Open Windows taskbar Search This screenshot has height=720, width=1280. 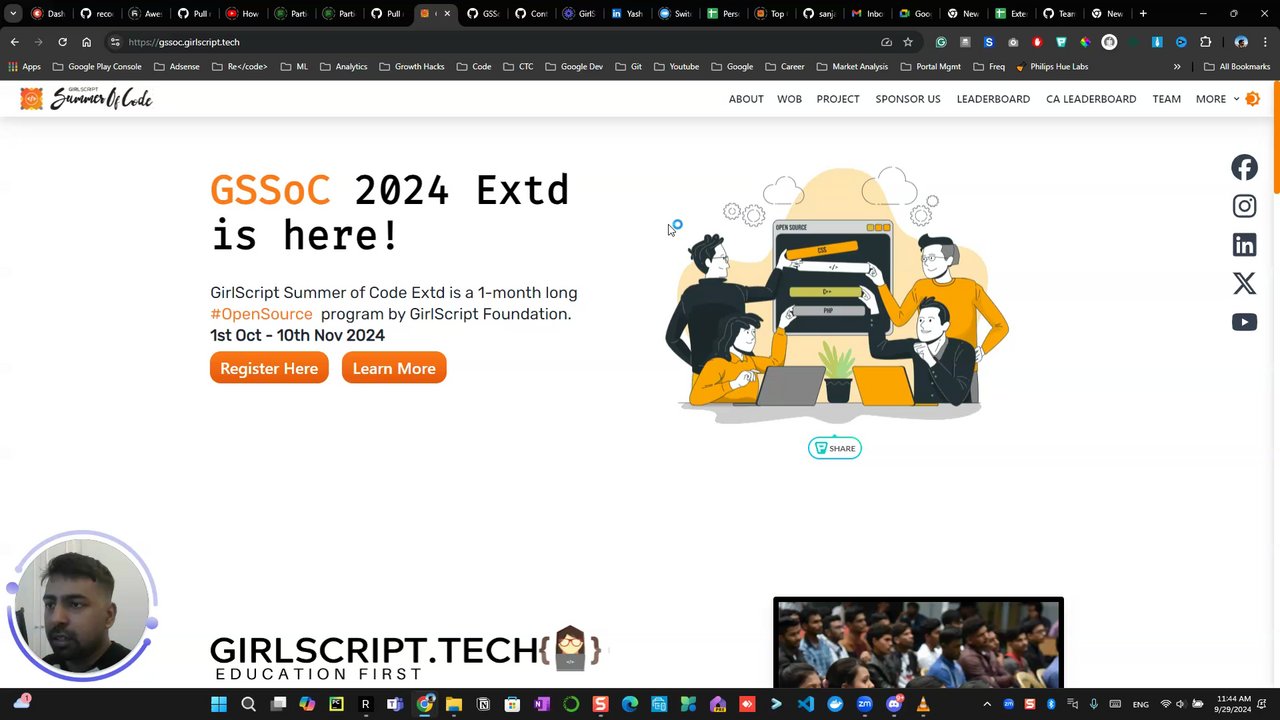pos(248,704)
